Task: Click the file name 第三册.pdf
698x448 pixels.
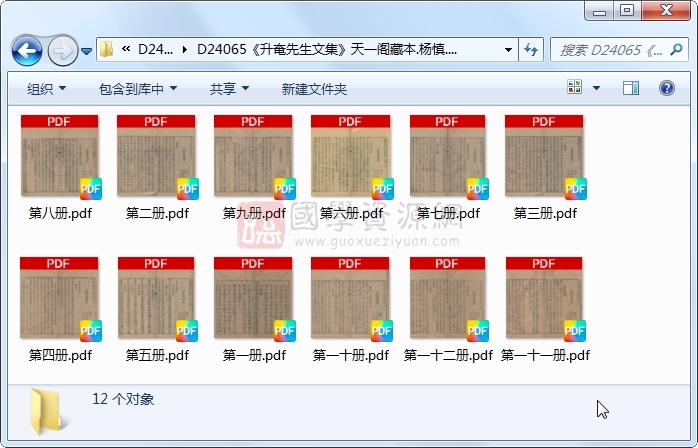Action: pyautogui.click(x=545, y=213)
